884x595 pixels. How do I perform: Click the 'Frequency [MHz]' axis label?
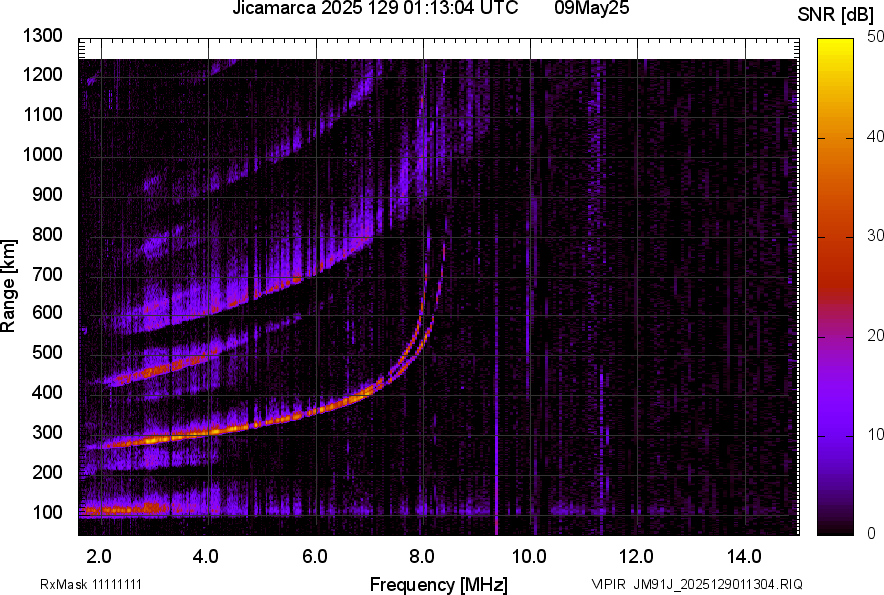[439, 584]
